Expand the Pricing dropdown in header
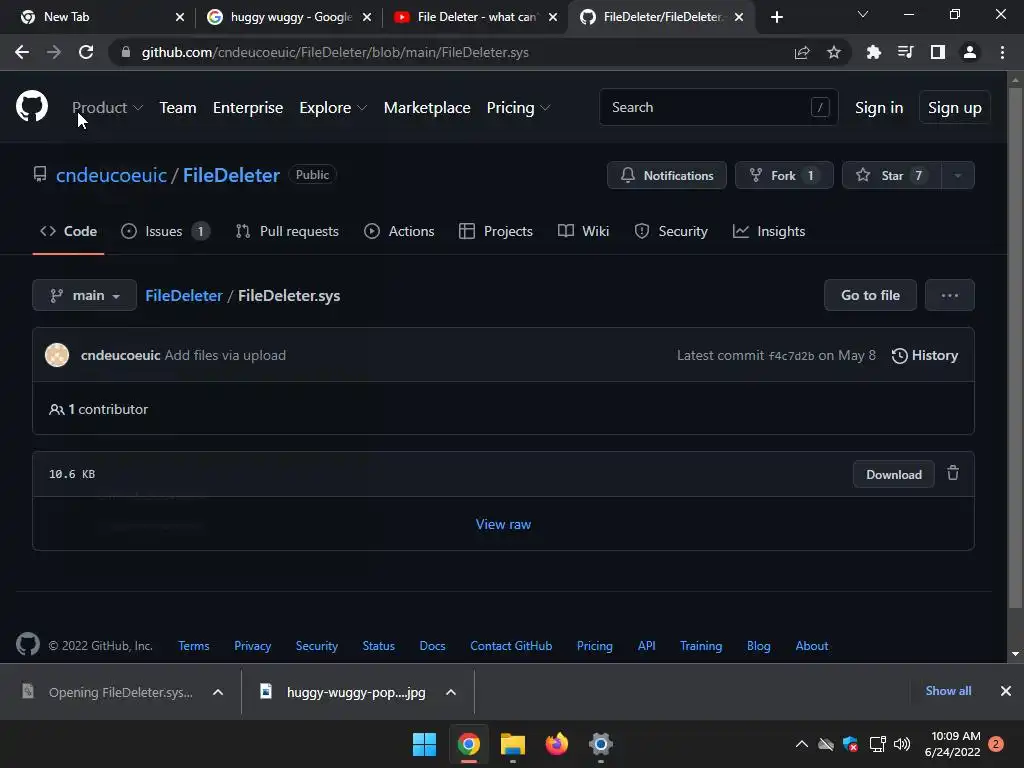Screen dimensions: 1024x768 518,108
